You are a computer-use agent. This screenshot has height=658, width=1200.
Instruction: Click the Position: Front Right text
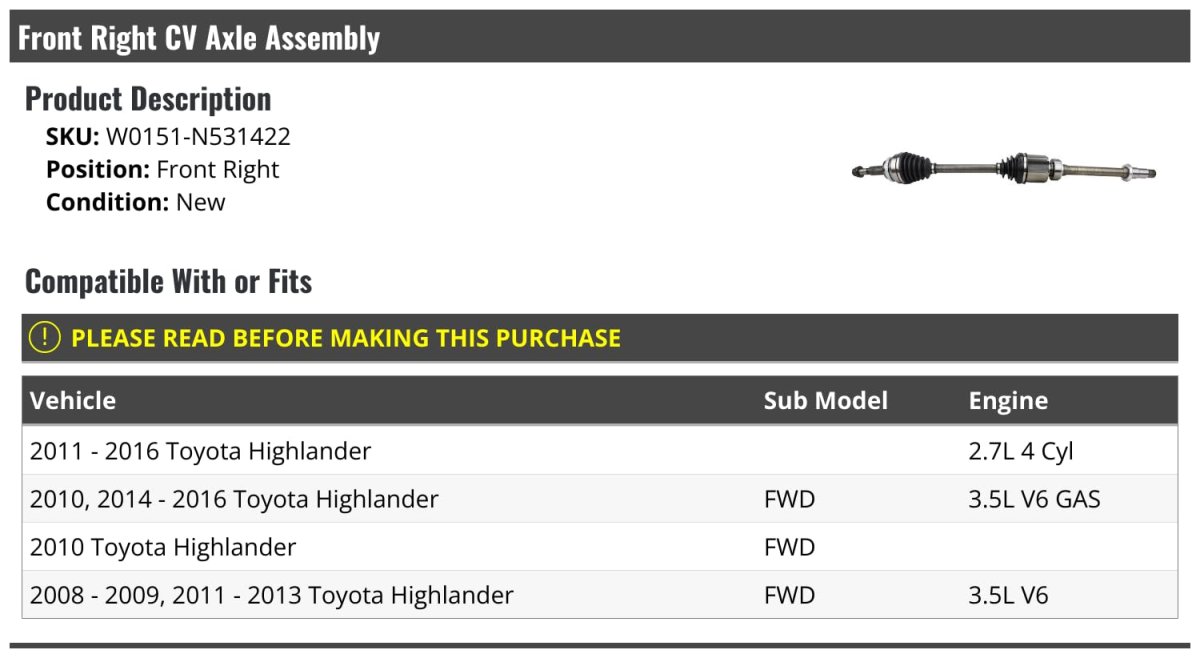[x=163, y=170]
